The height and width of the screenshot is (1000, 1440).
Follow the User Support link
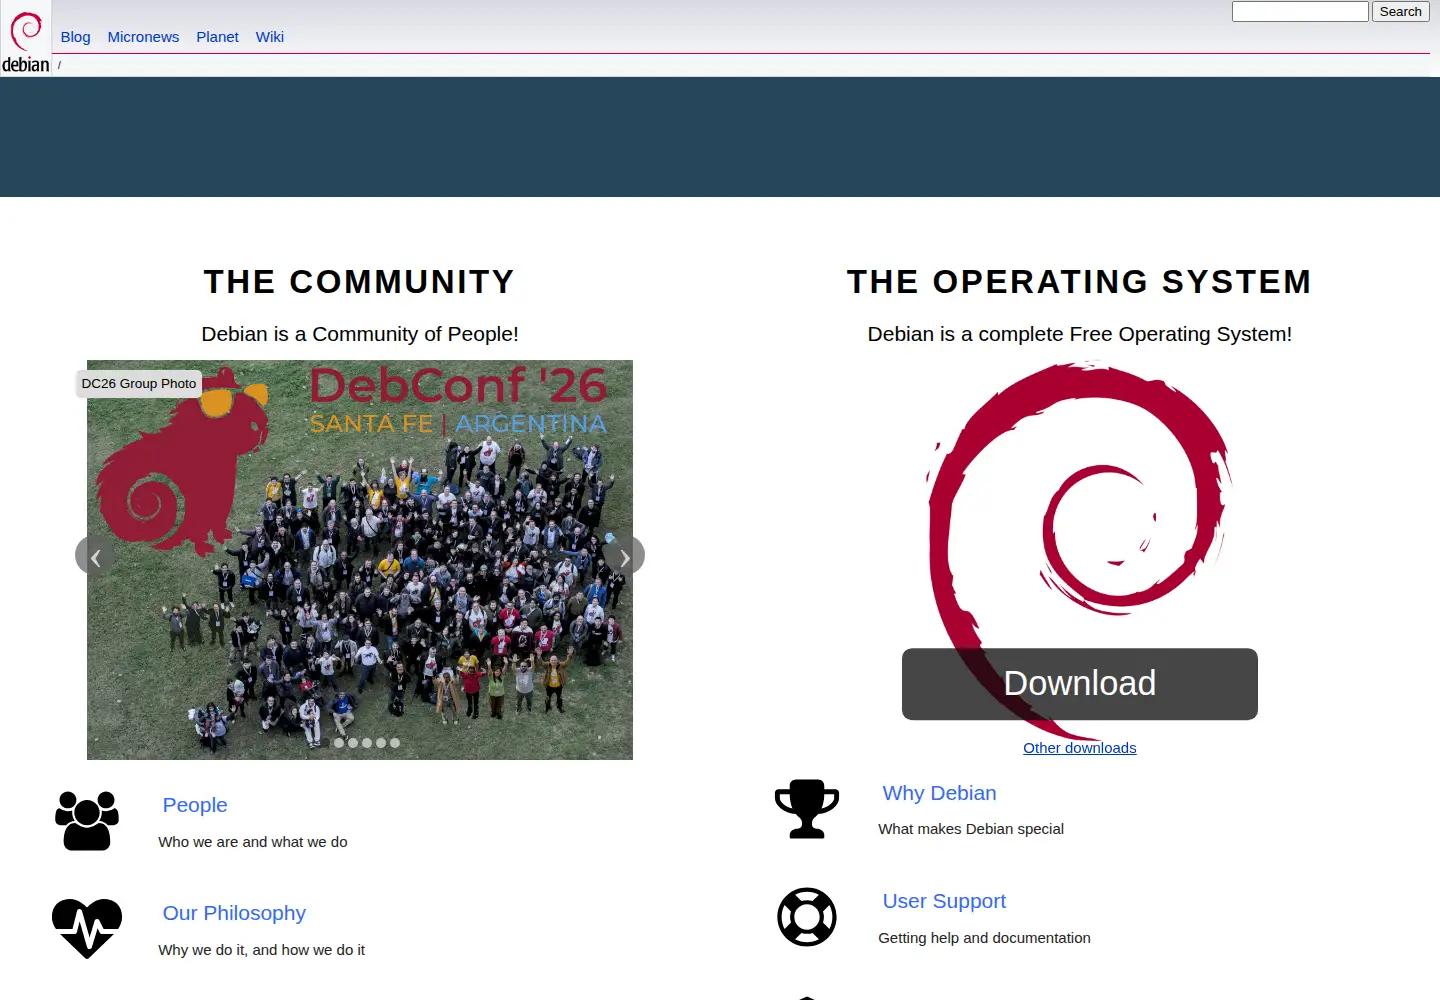click(944, 901)
